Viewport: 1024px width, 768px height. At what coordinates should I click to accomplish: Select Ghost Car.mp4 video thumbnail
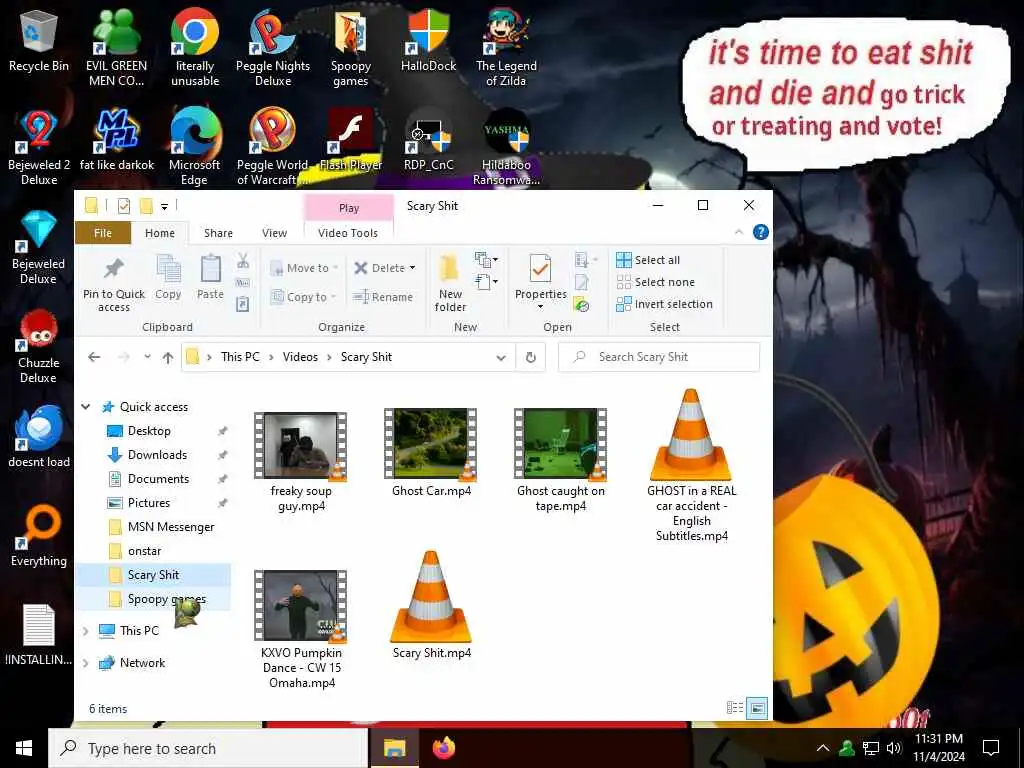(430, 444)
